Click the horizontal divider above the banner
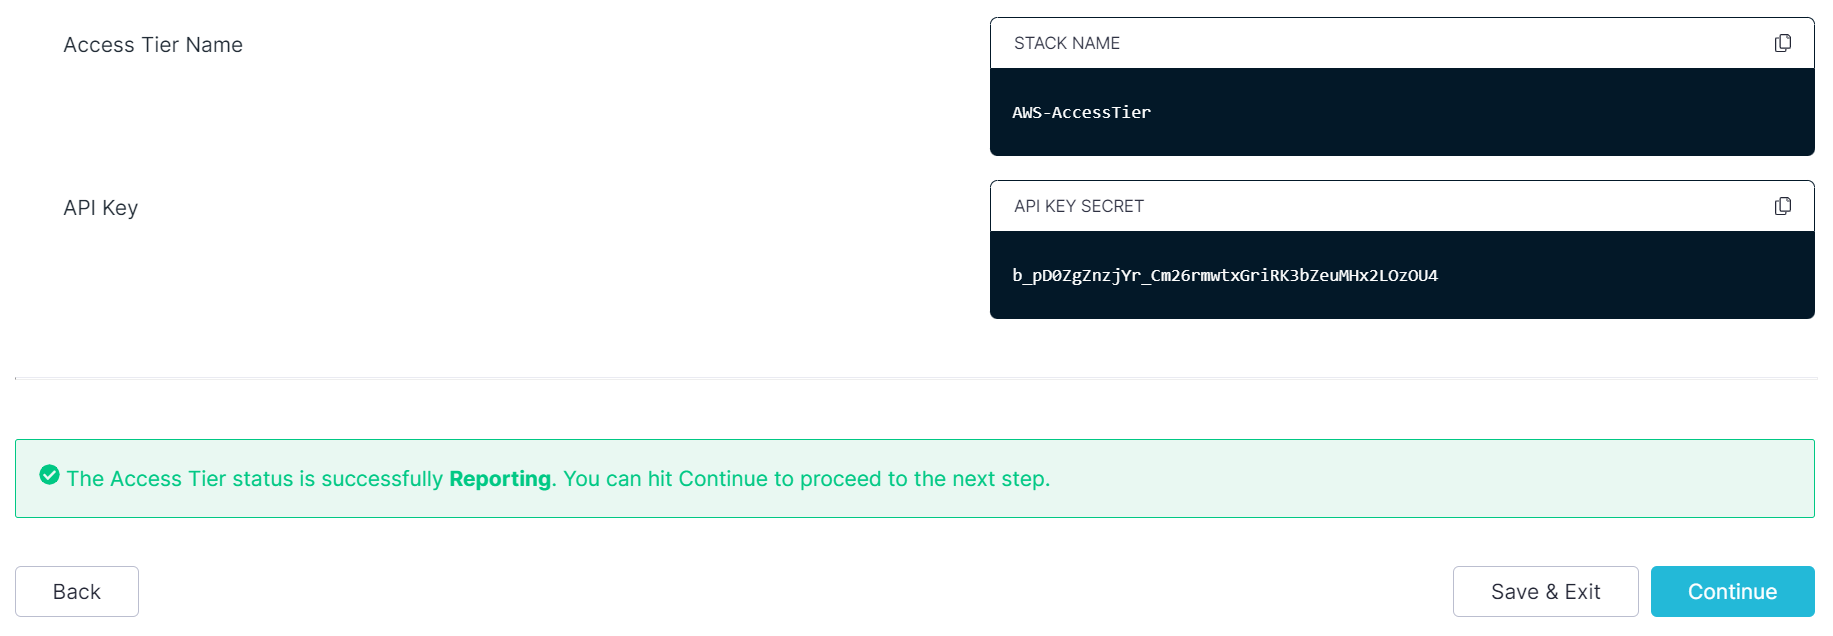This screenshot has width=1833, height=636. point(915,378)
